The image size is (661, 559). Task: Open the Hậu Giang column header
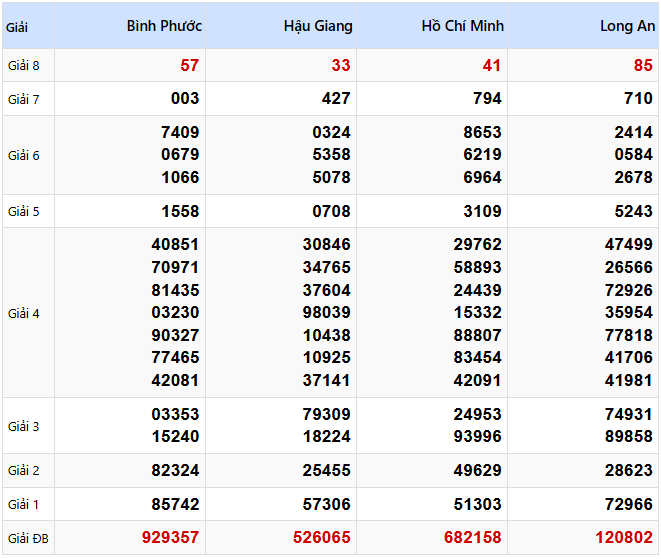coord(317,26)
